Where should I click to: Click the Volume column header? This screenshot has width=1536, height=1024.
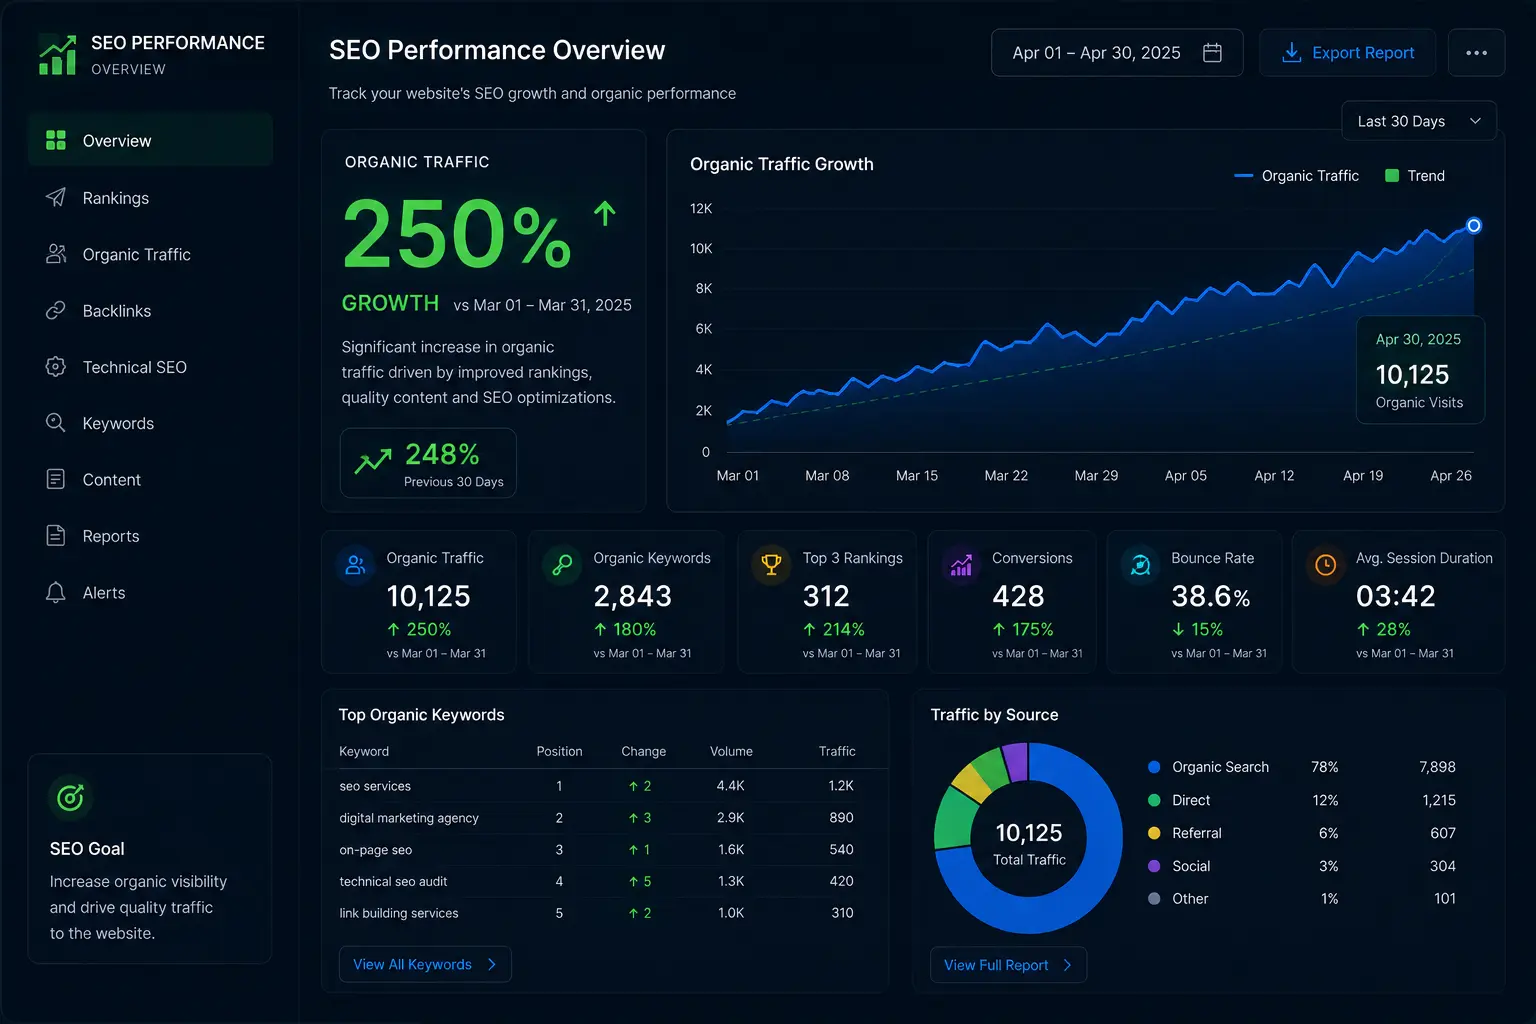point(731,751)
